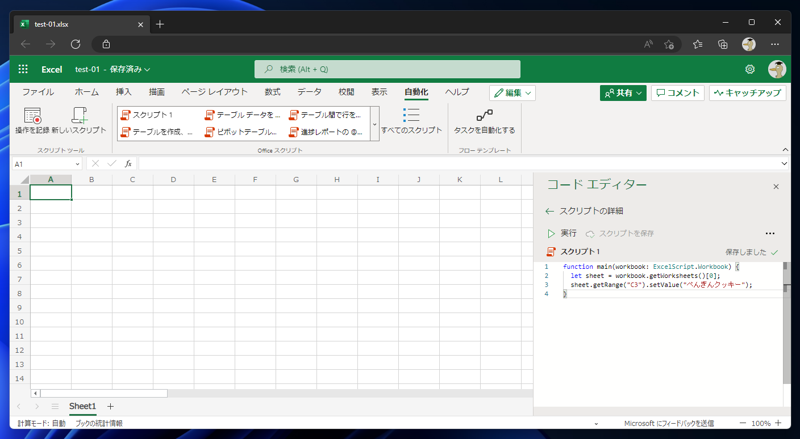Switch to the ページ レイアウト tab

click(x=214, y=92)
